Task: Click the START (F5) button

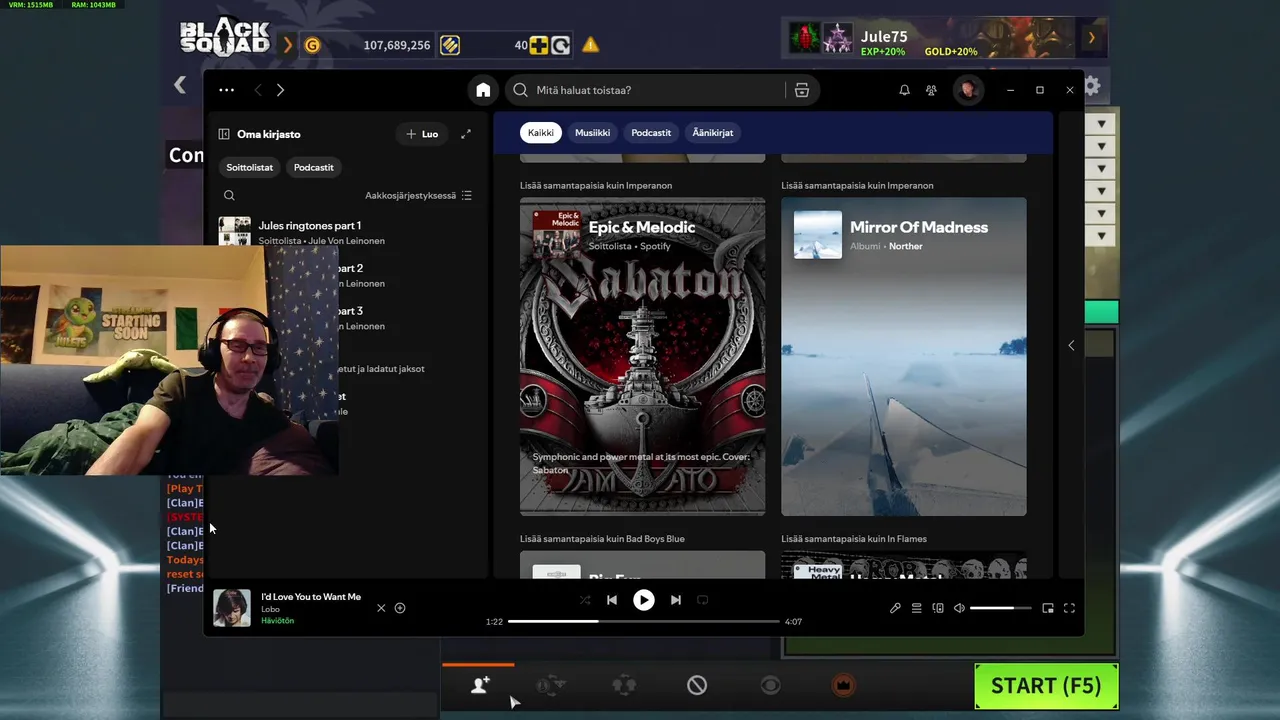Action: click(1046, 686)
